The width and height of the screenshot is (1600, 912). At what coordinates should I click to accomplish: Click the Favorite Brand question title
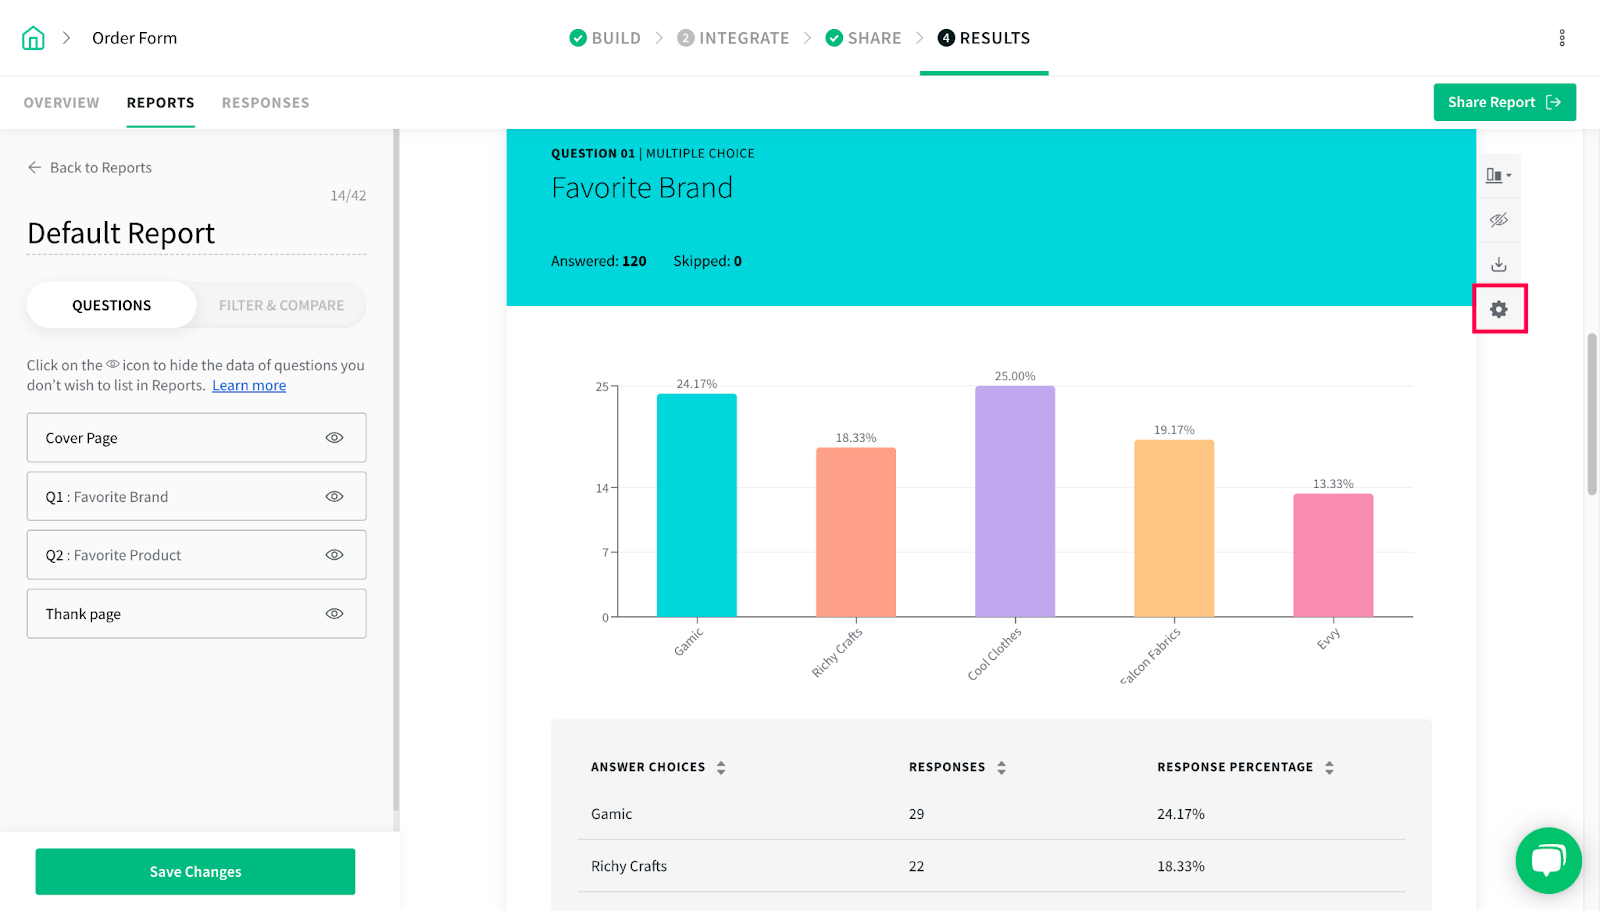(x=642, y=188)
